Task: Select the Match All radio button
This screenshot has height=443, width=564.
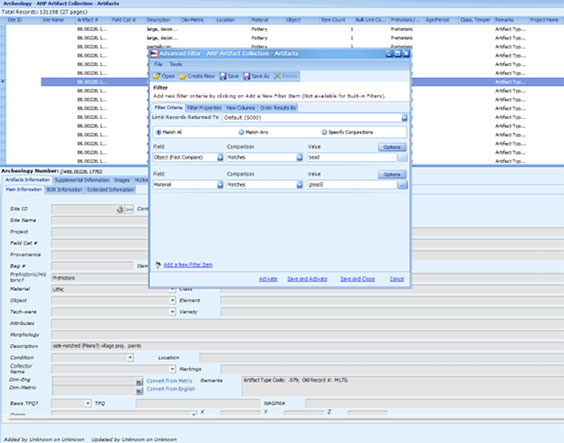Action: pos(158,132)
